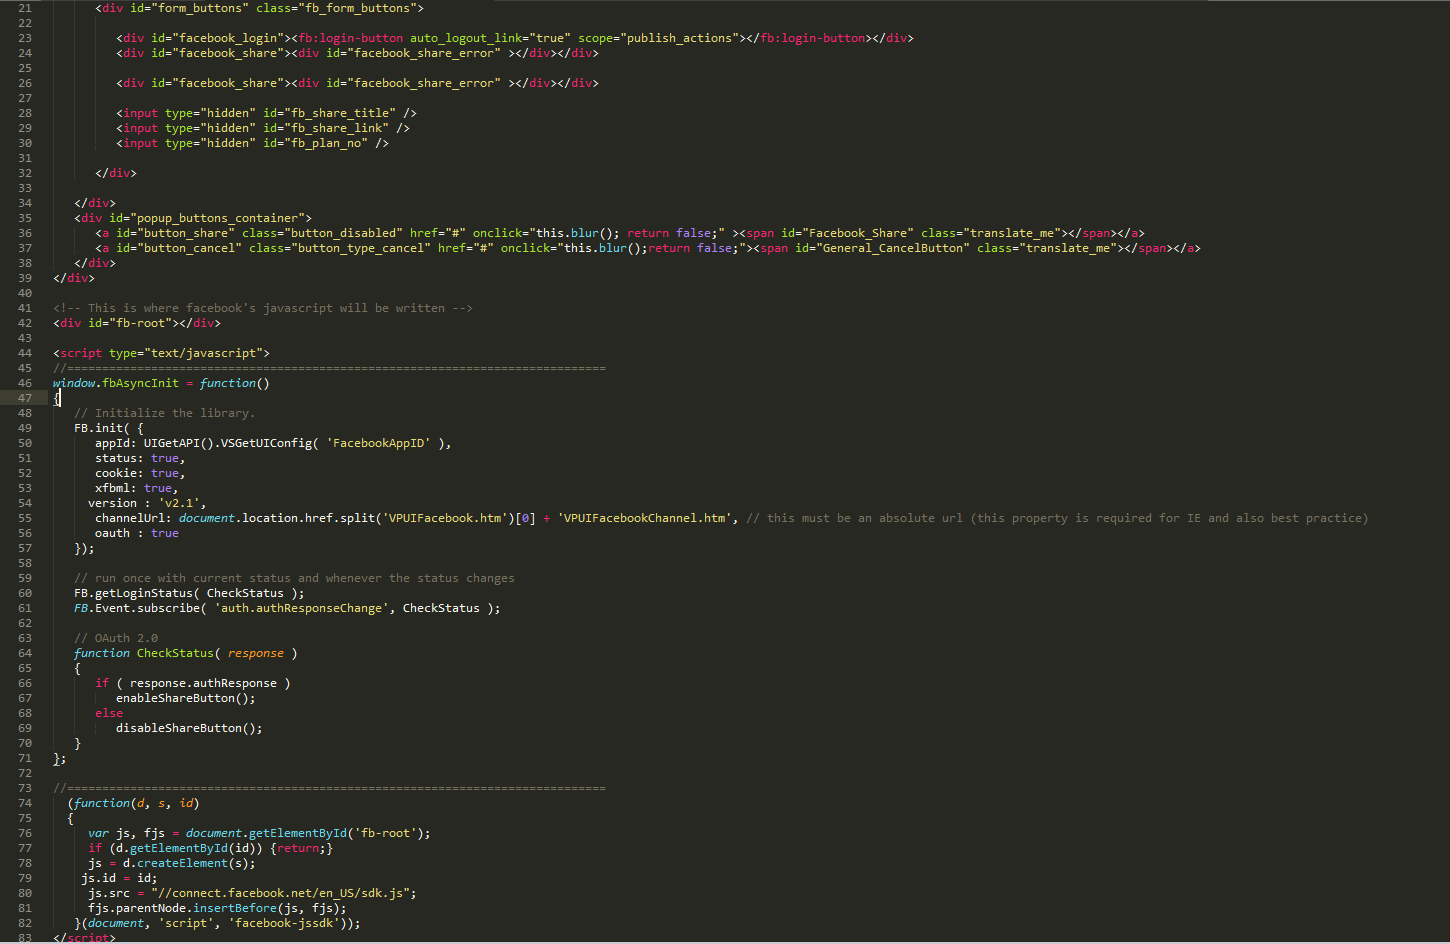
Task: Click the "fb_form_buttons" class value
Action: (x=360, y=8)
